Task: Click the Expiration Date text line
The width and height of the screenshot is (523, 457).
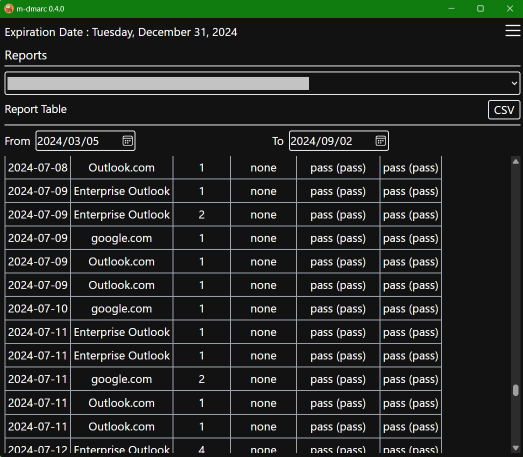Action: click(x=121, y=32)
